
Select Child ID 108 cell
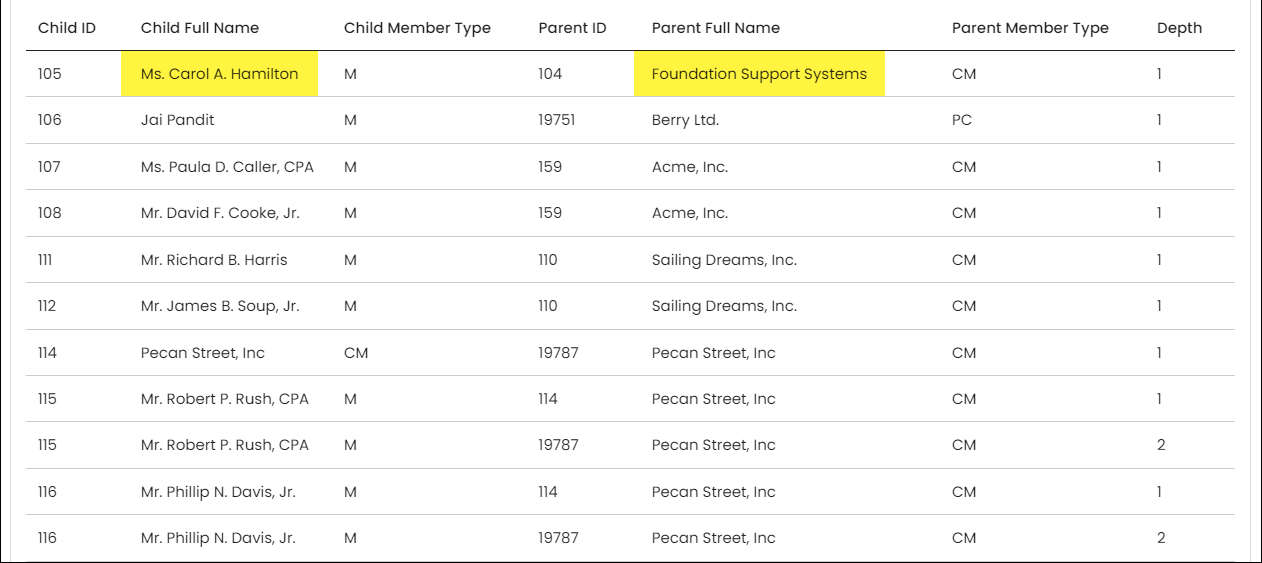coord(49,213)
